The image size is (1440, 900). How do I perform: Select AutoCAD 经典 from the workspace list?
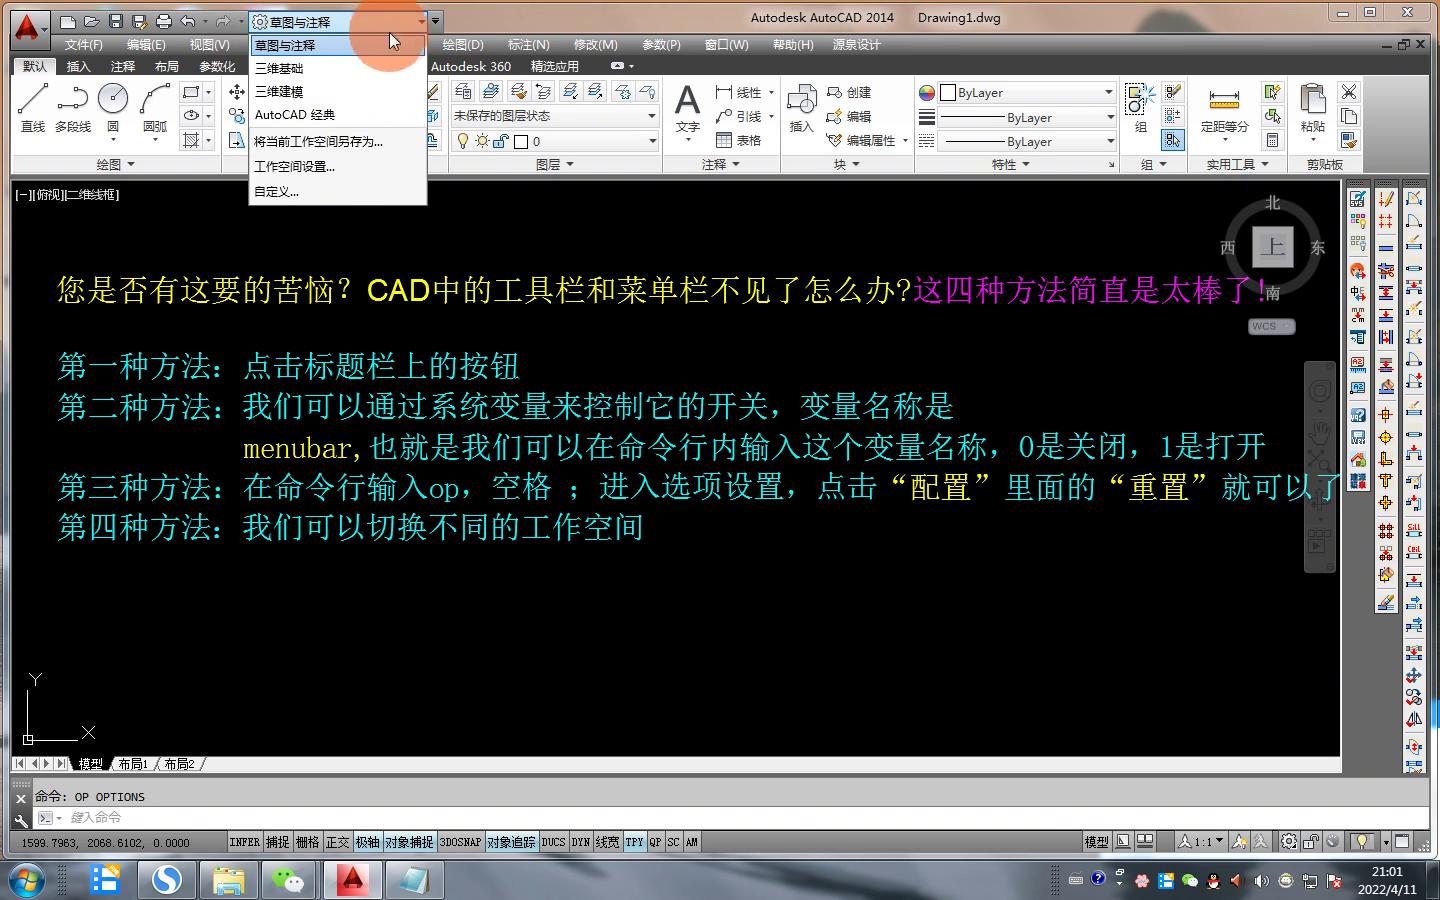(296, 114)
